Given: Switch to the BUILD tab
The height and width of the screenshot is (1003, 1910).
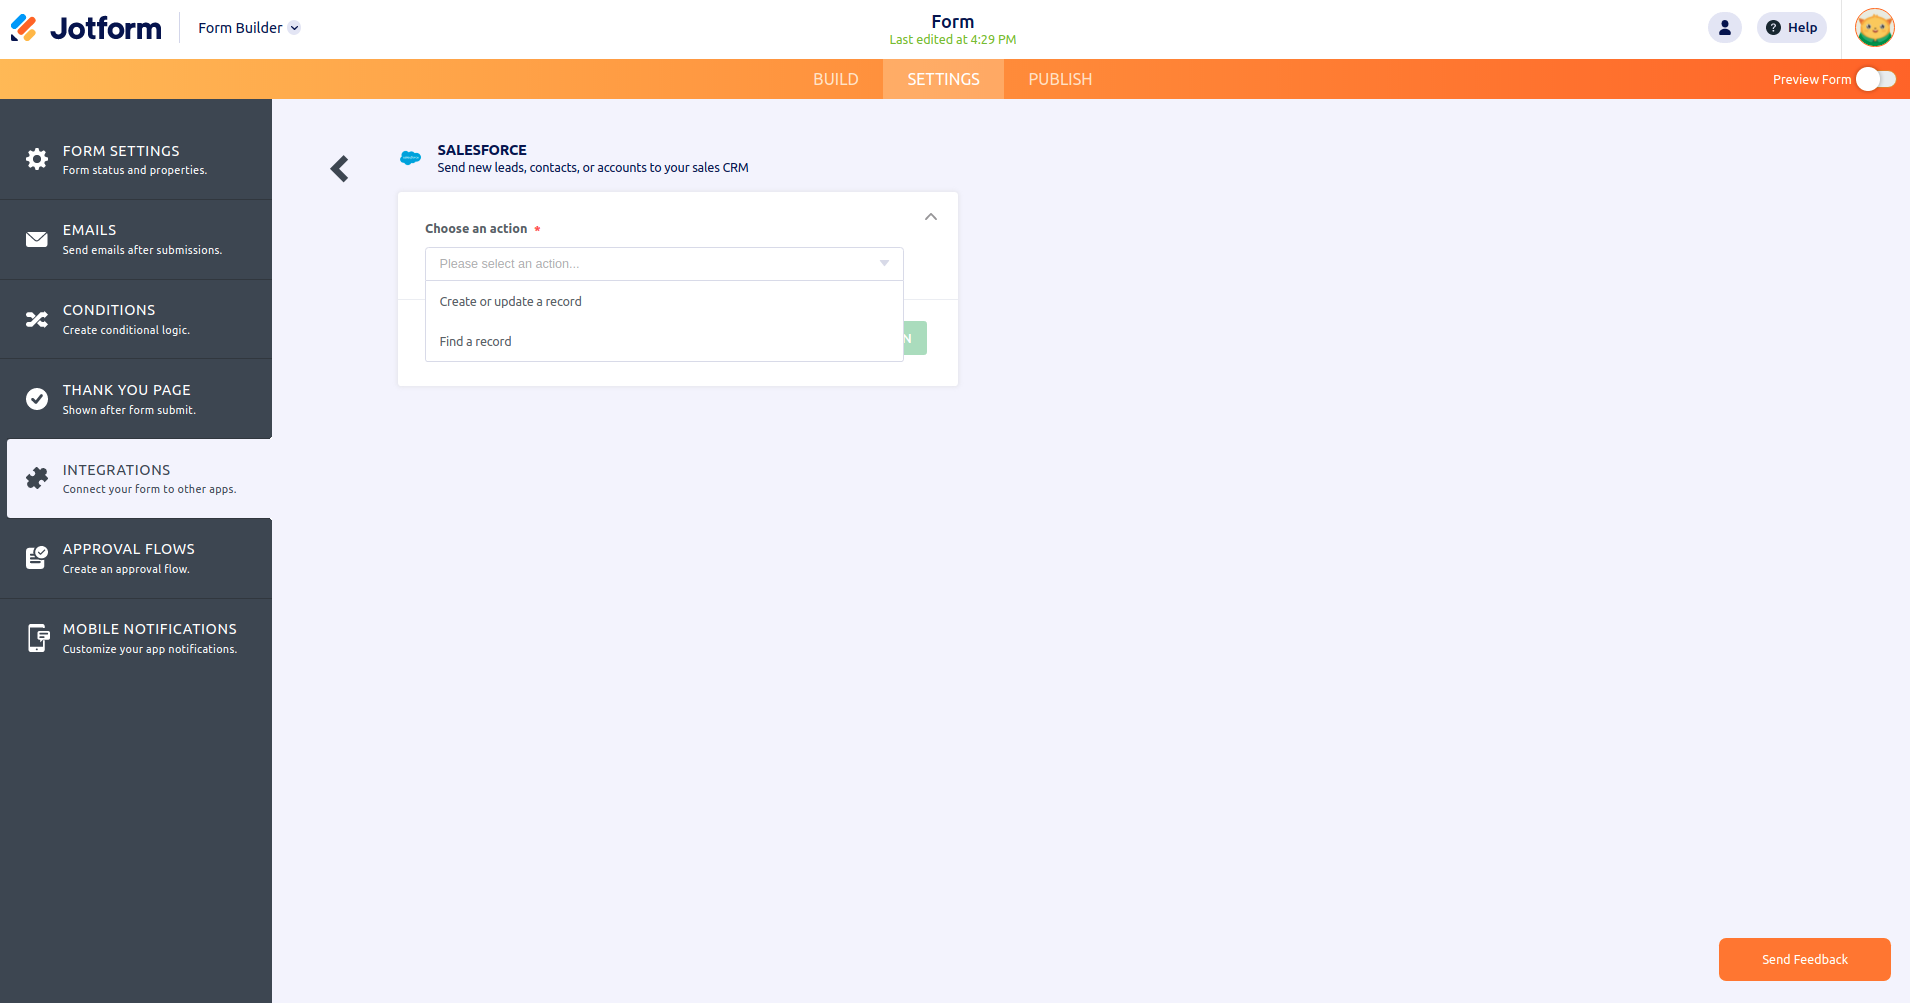Looking at the screenshot, I should tap(835, 79).
